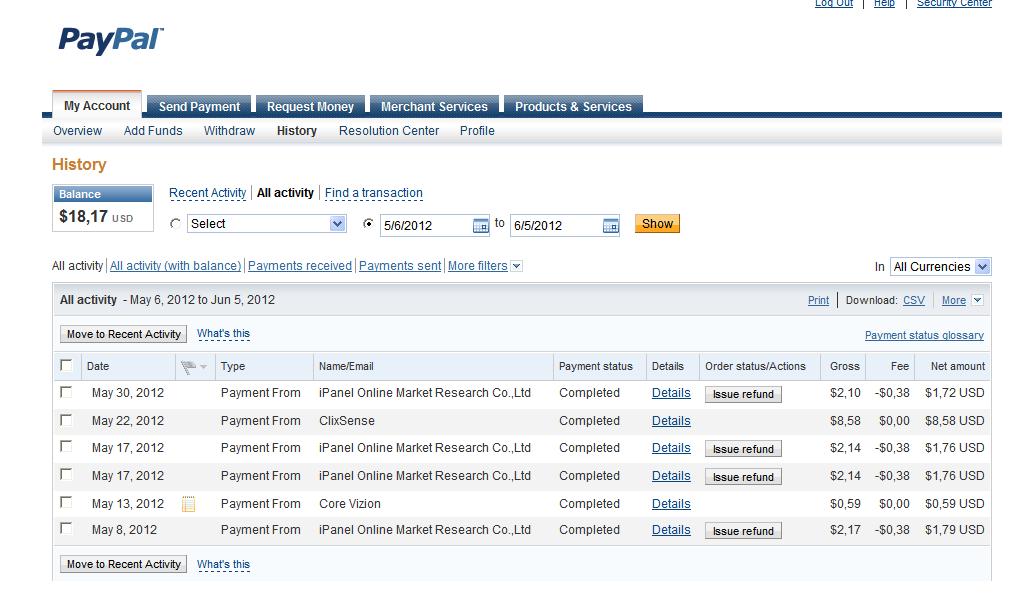Open the end date calendar picker

[x=610, y=226]
